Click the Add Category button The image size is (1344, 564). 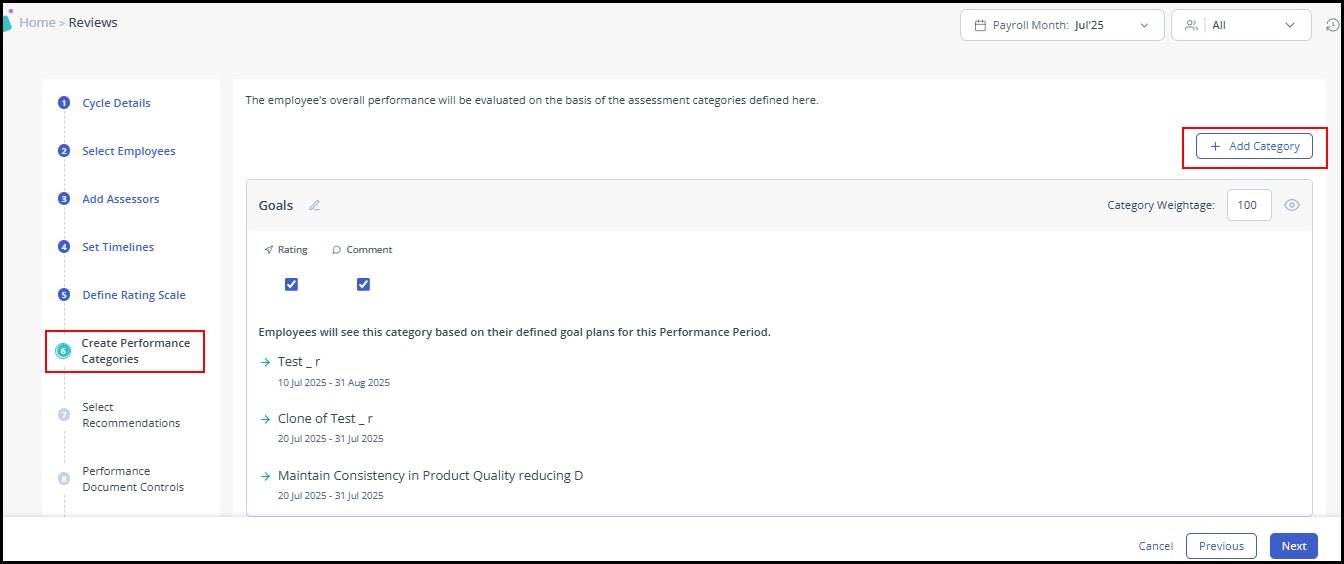pos(1254,146)
